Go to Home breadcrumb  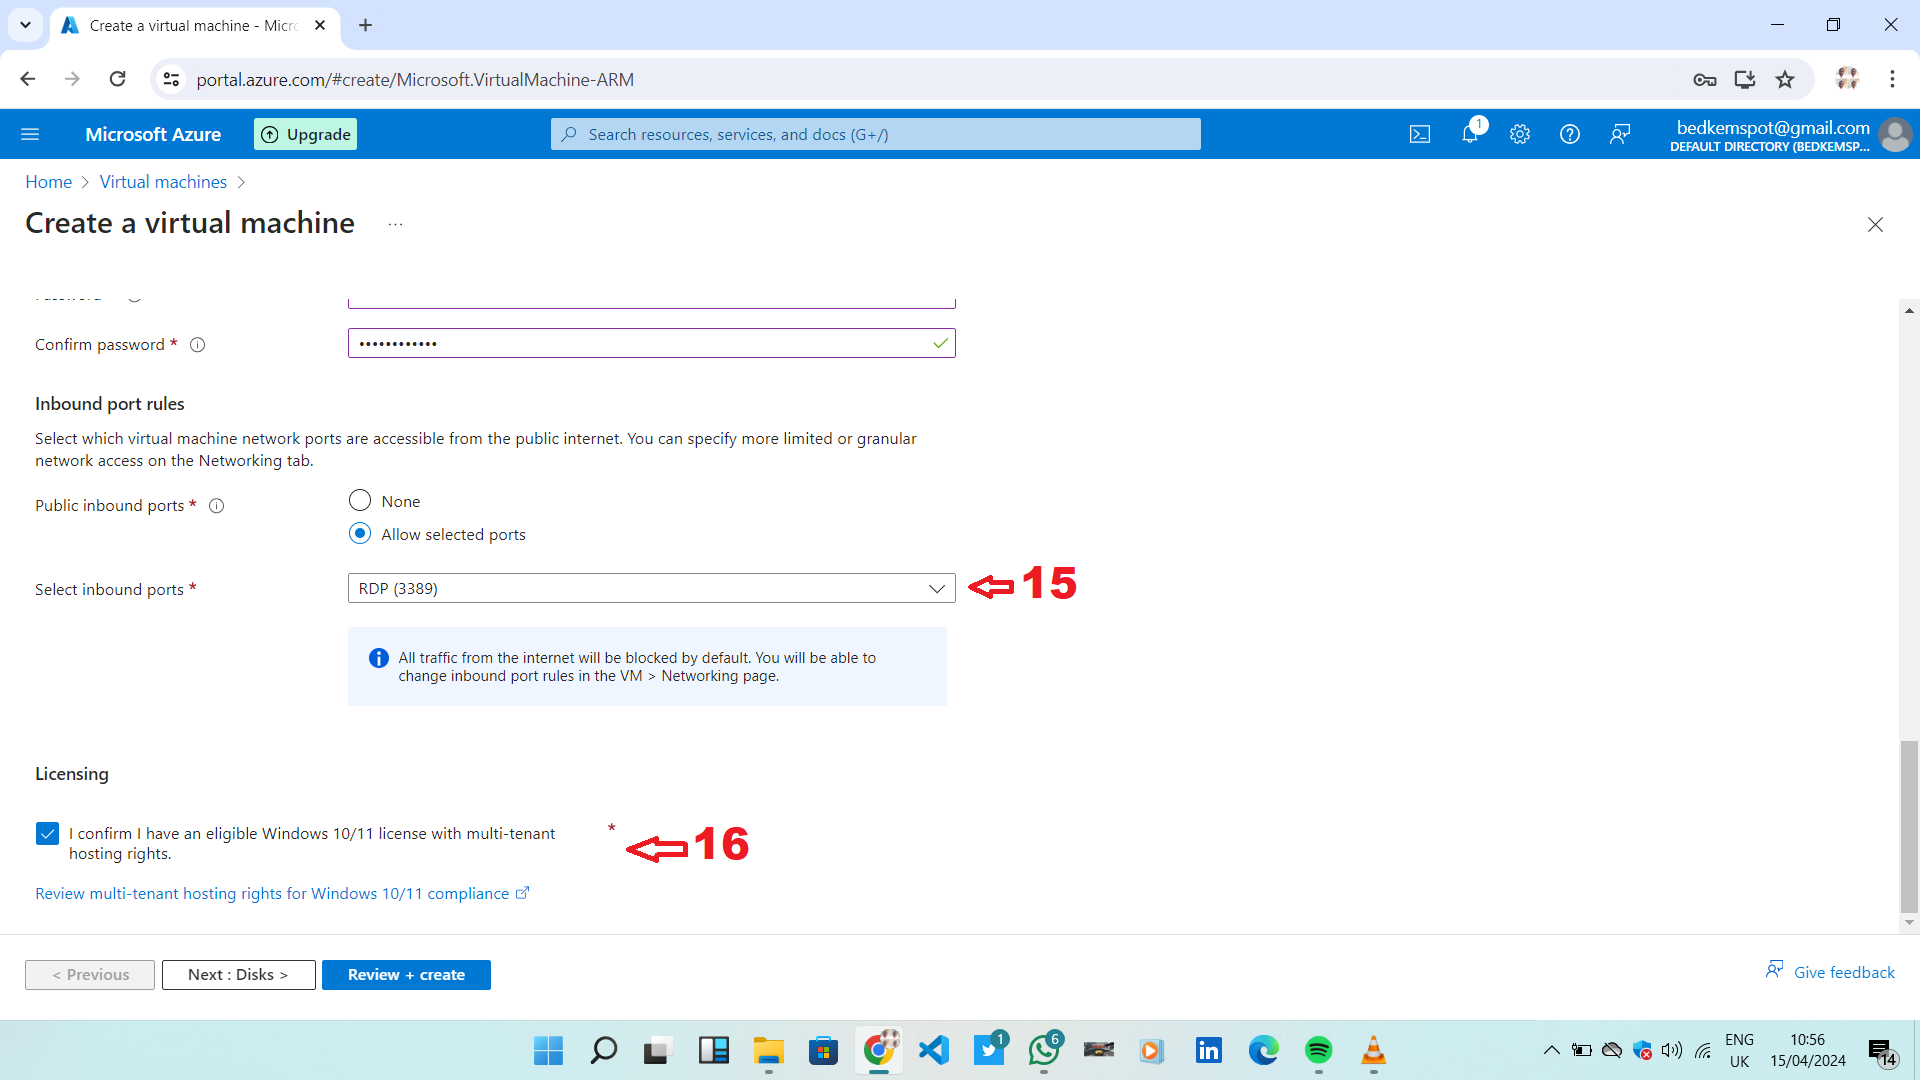point(48,182)
